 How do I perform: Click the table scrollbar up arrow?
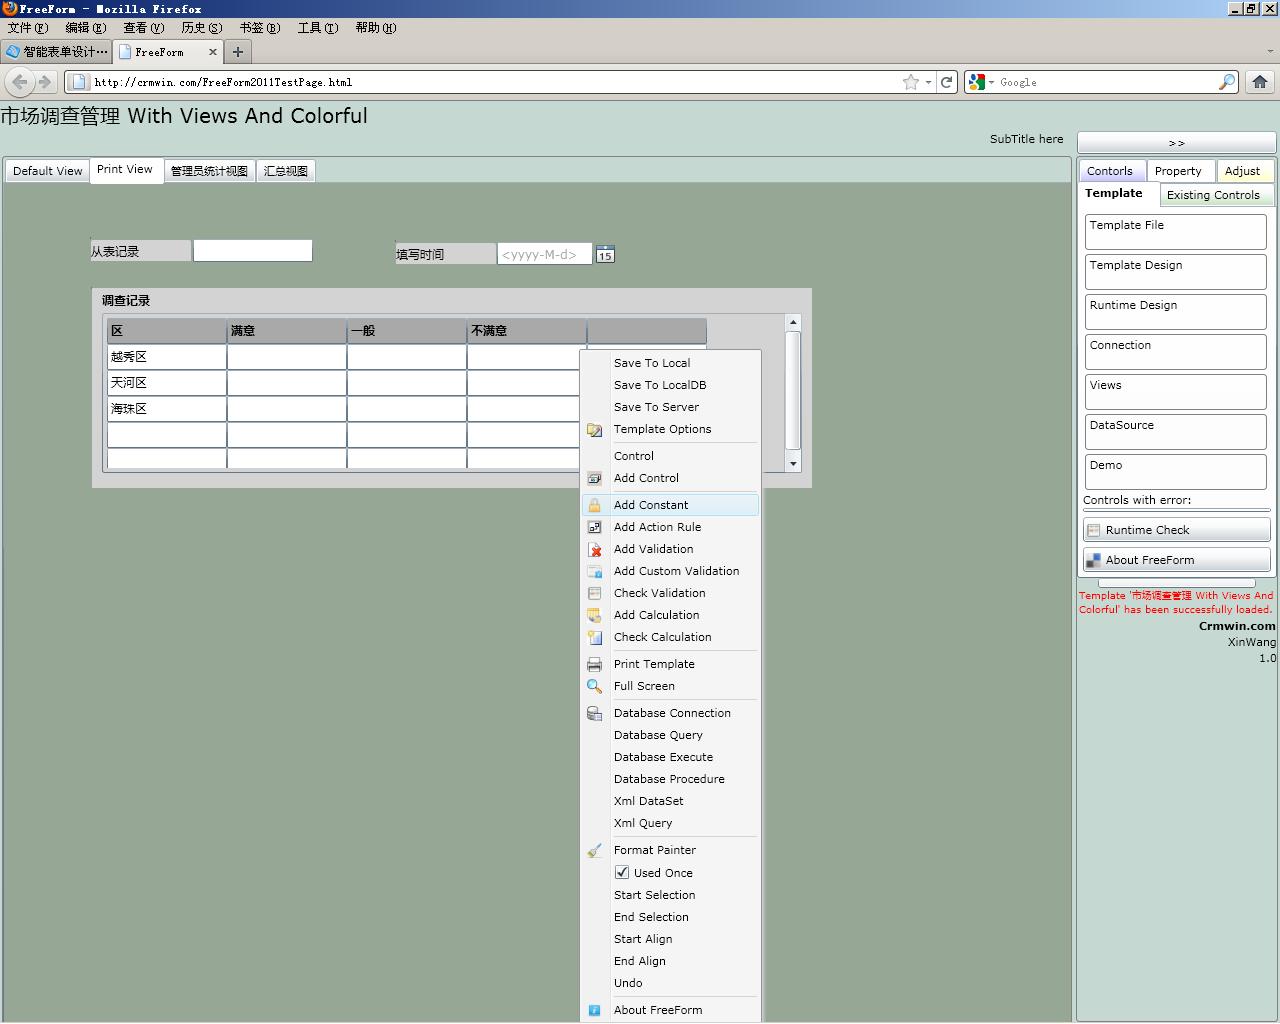tap(793, 322)
